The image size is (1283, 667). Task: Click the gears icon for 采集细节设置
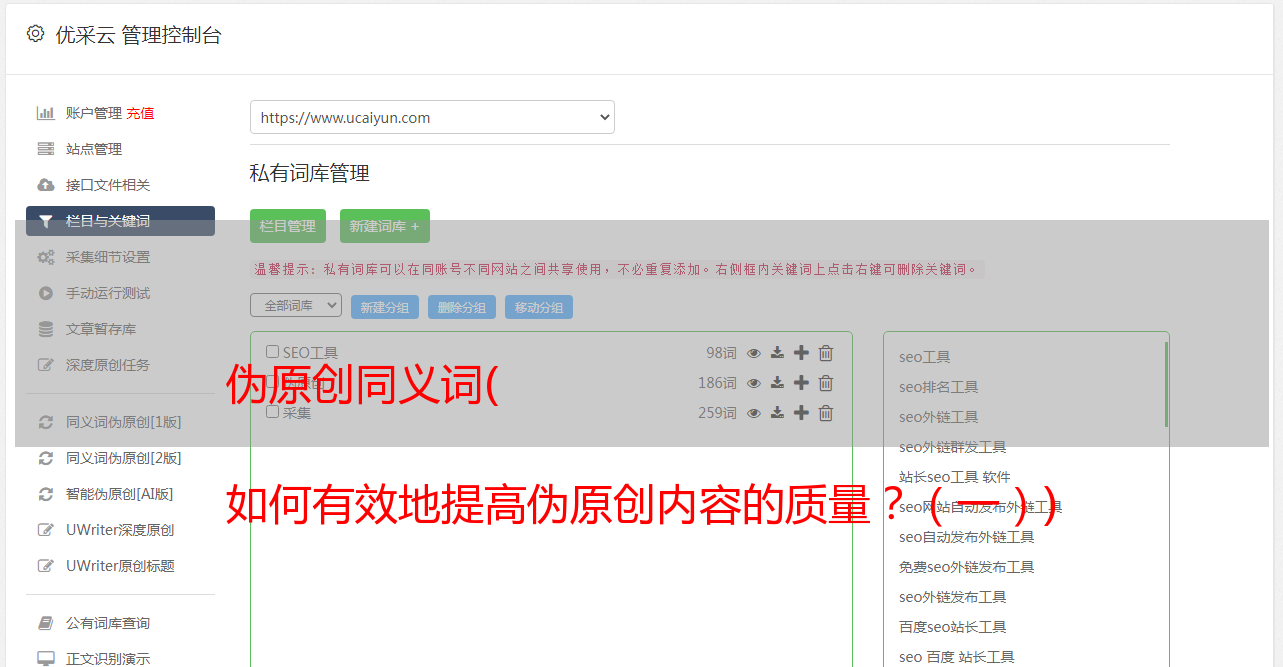45,257
